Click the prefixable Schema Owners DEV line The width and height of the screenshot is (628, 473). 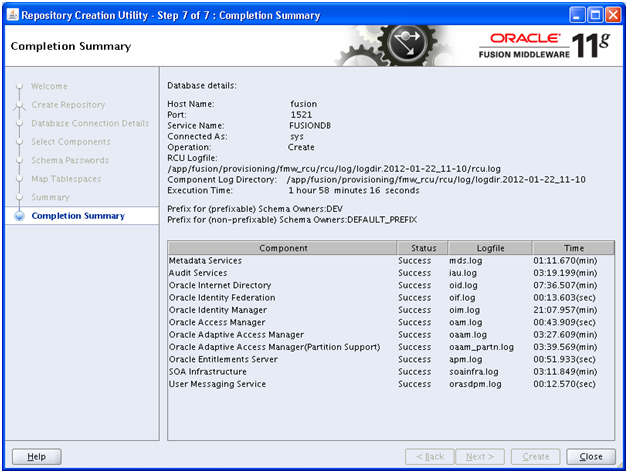click(x=255, y=209)
